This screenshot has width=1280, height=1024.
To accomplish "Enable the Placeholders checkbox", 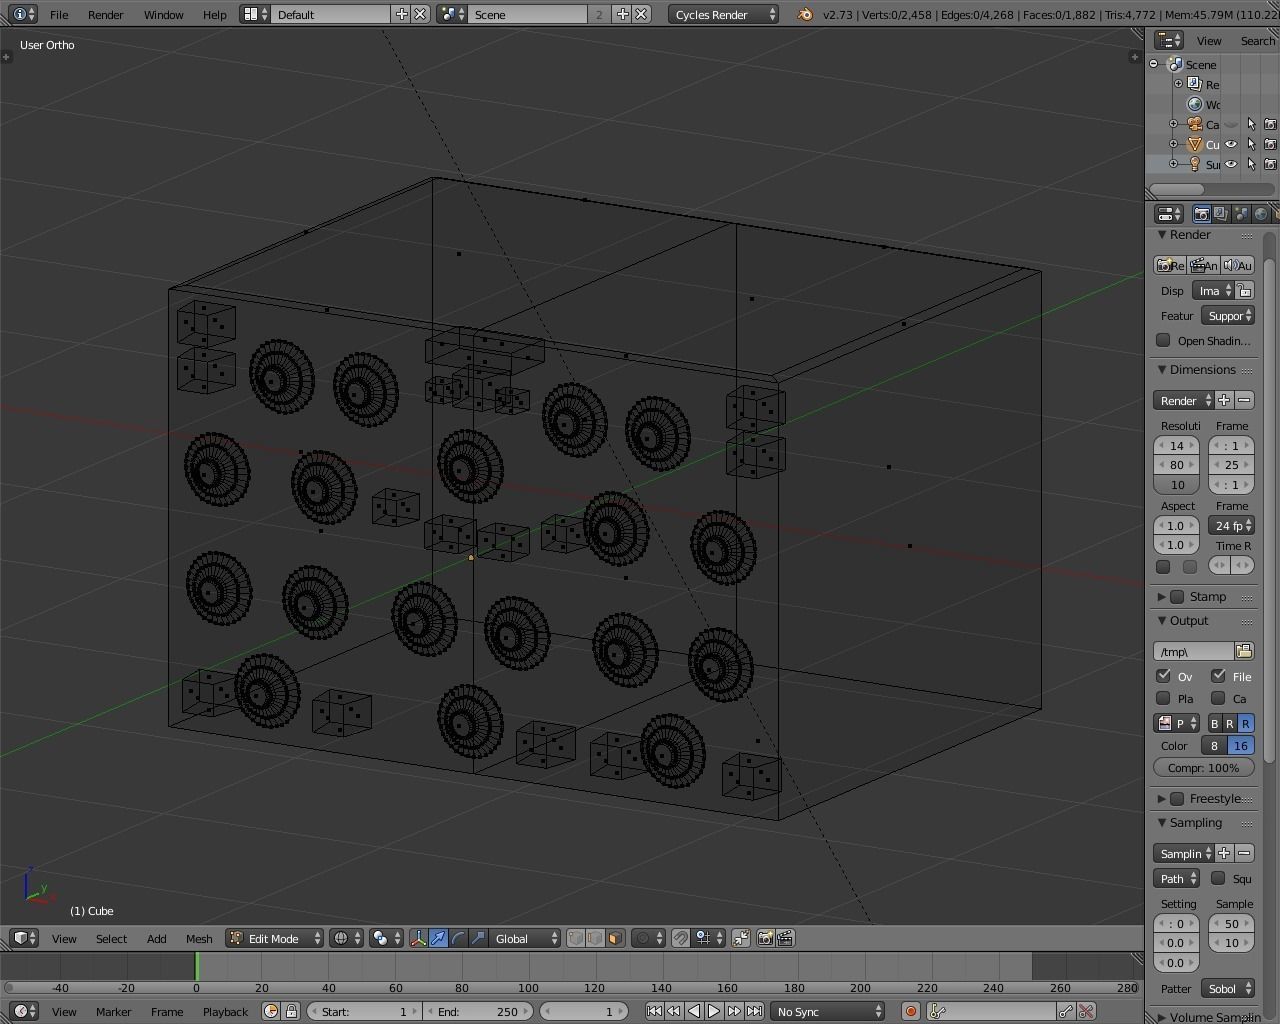I will 1163,698.
